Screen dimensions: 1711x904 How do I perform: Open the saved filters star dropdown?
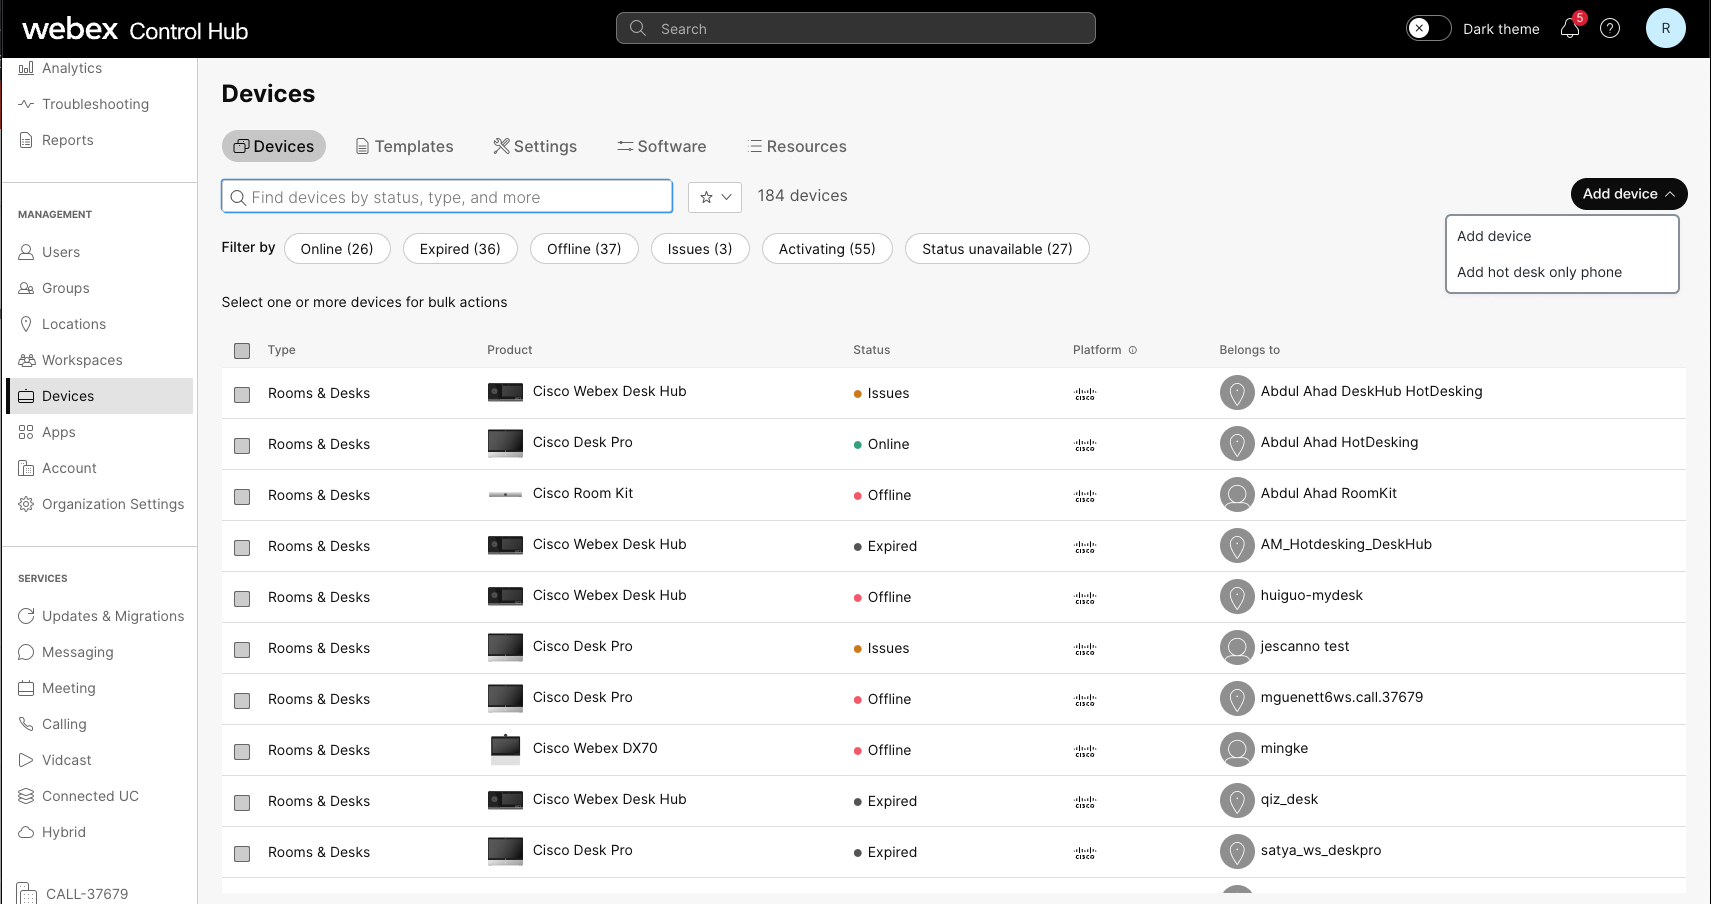tap(715, 197)
